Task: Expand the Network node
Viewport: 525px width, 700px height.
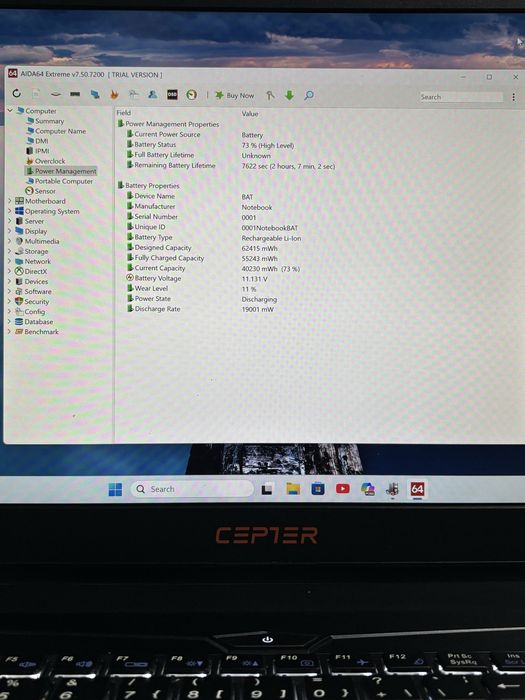Action: pos(9,261)
